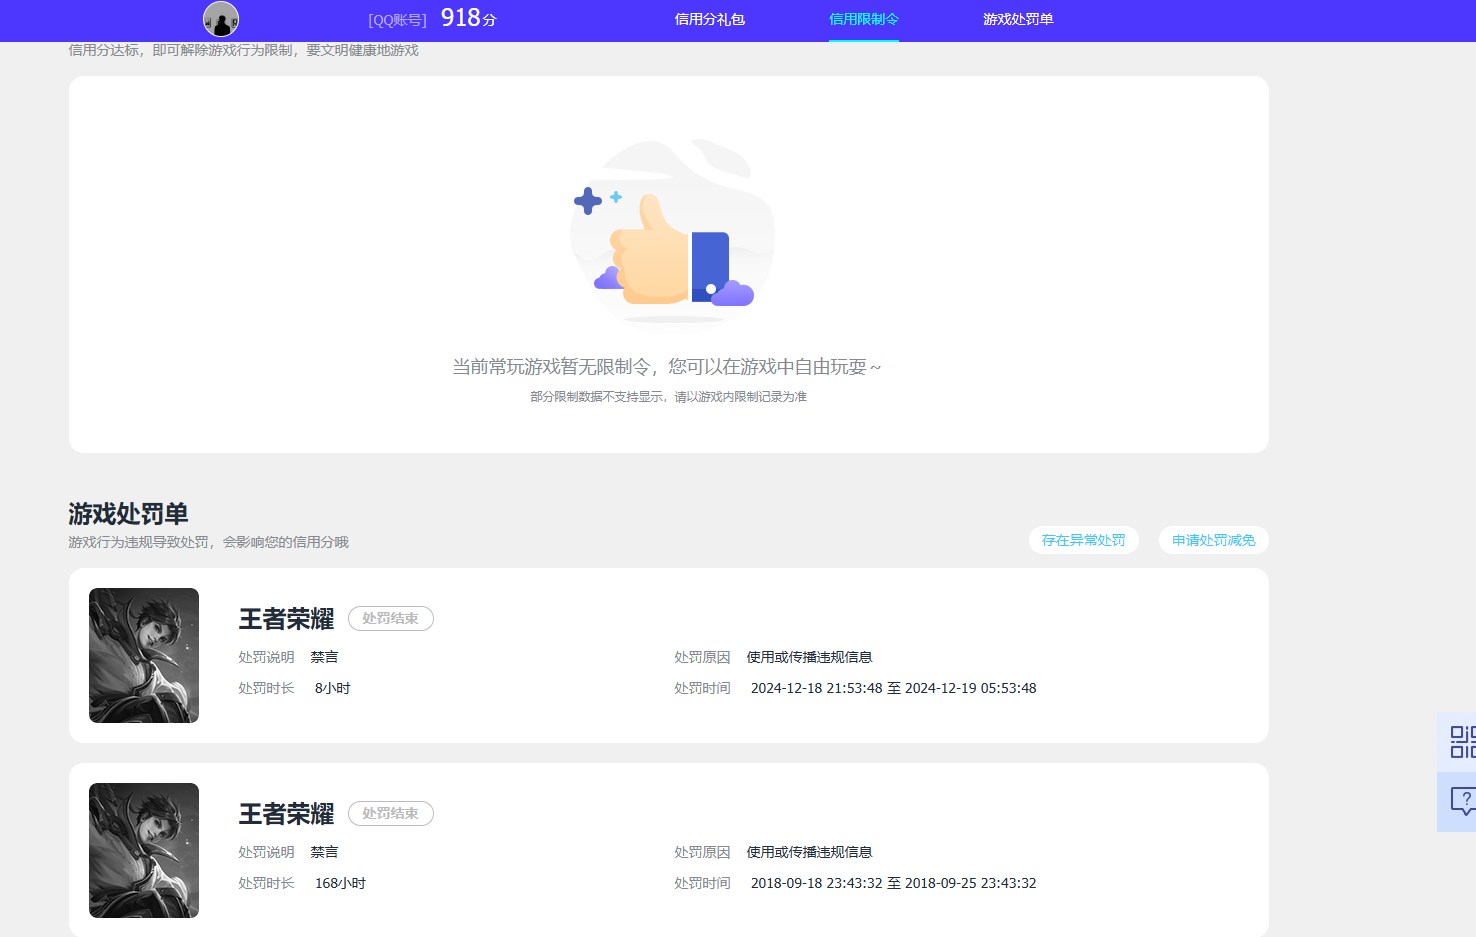
Task: Open game thumbnail of the 168小时 penalty
Action: tap(144, 850)
